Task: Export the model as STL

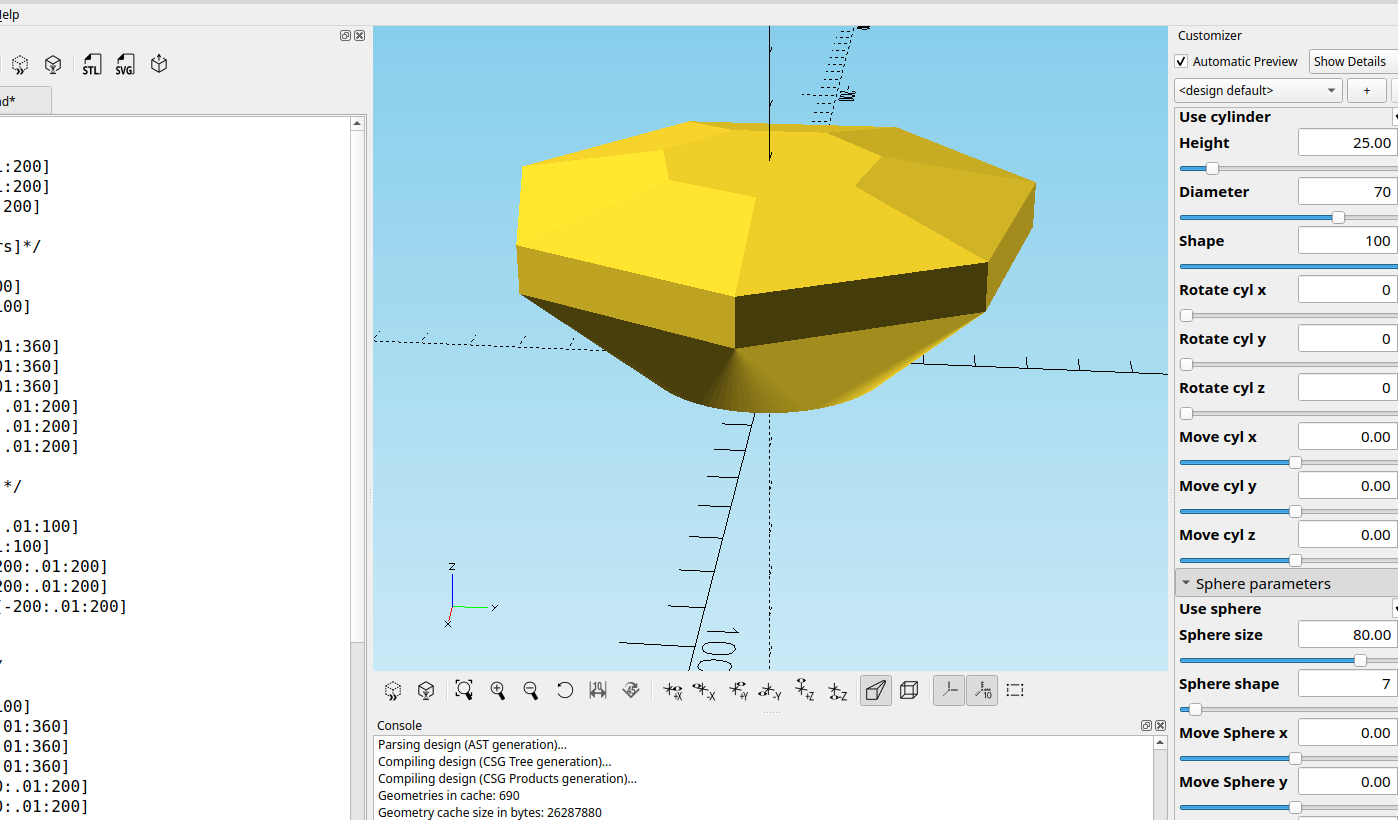Action: (x=91, y=64)
